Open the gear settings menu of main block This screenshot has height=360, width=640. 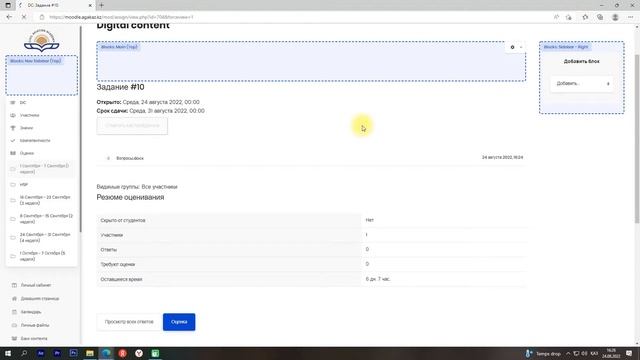(x=512, y=47)
